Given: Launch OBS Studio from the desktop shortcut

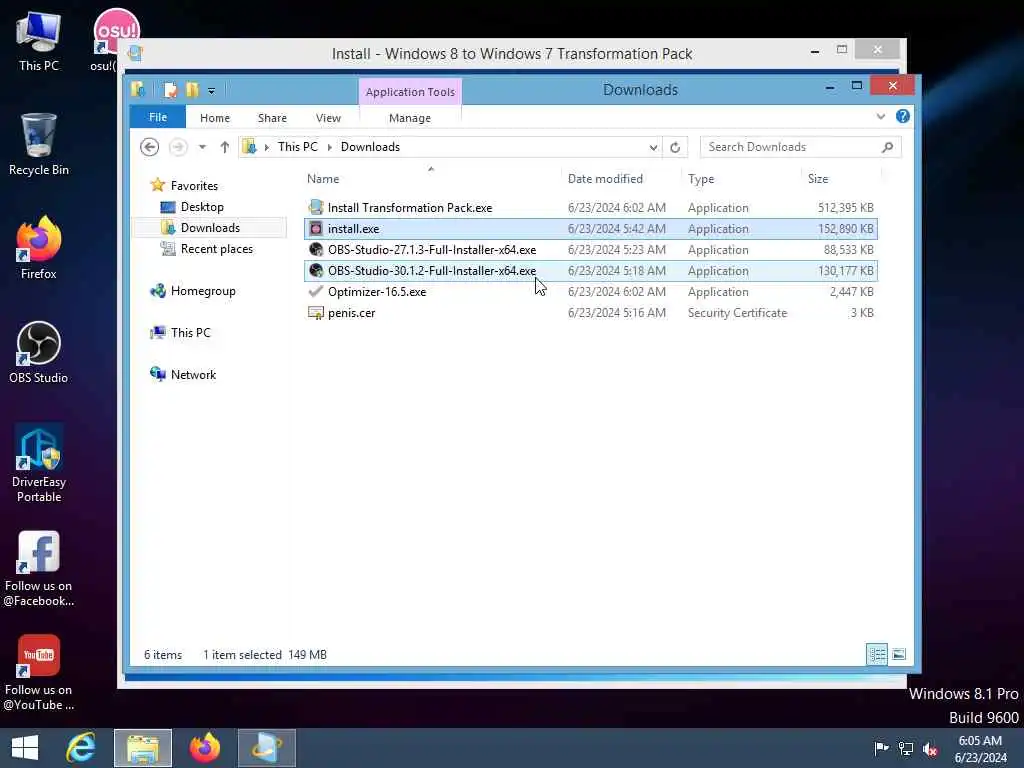Looking at the screenshot, I should coord(39,352).
